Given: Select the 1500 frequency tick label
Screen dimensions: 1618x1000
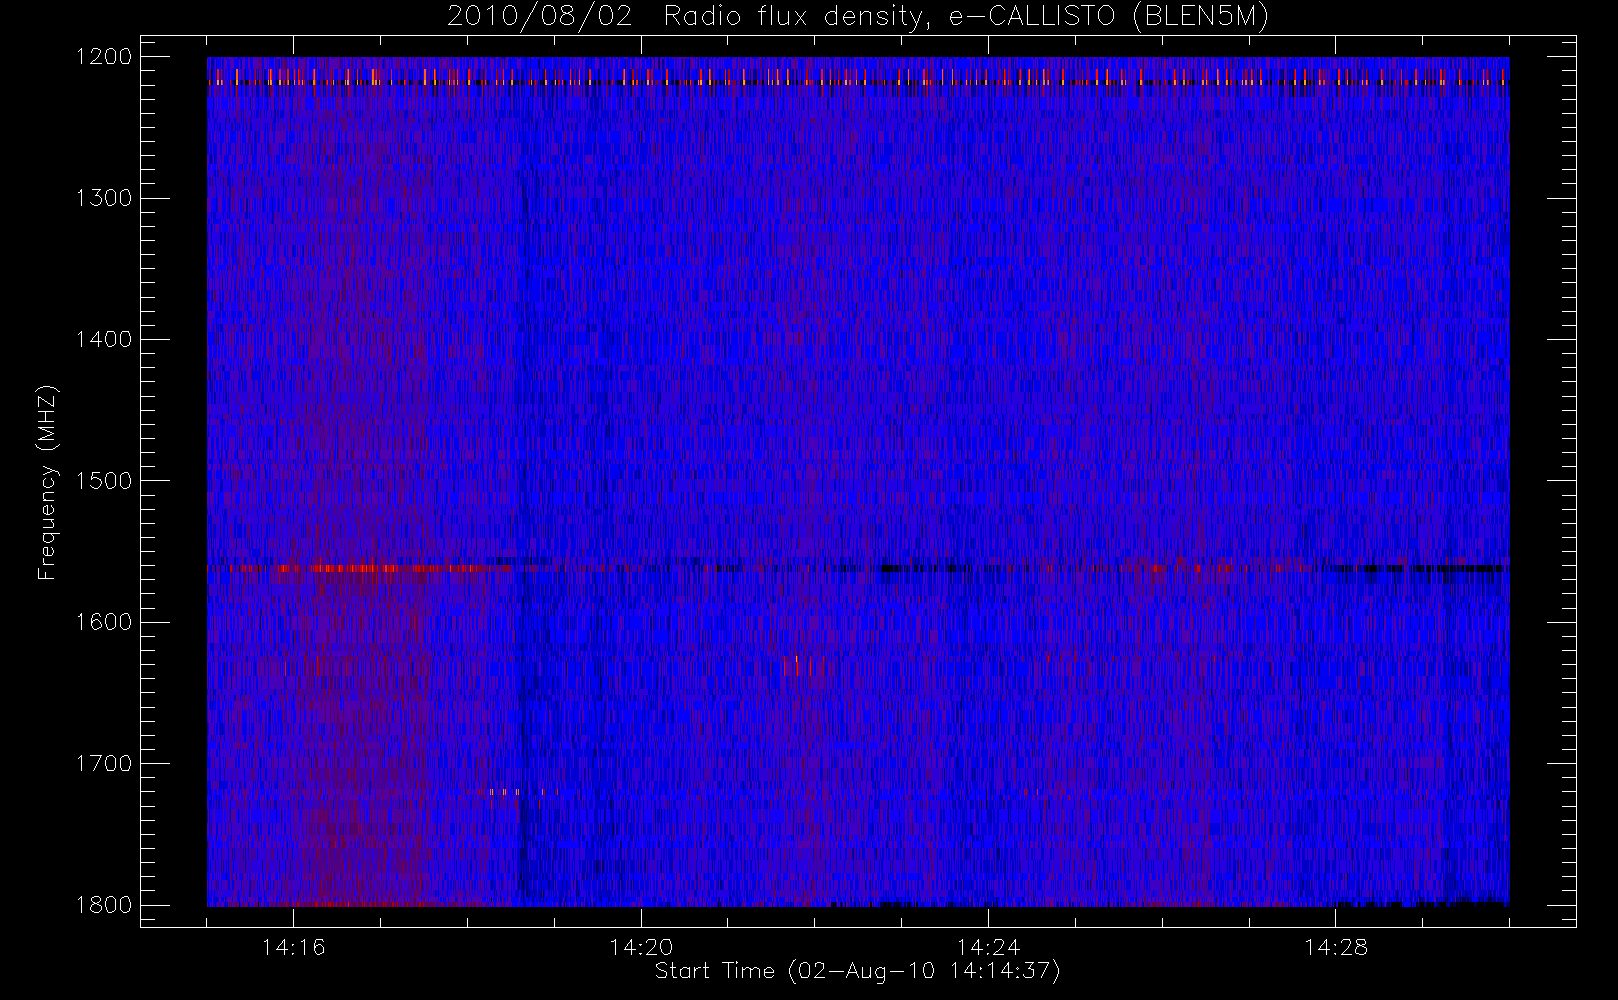Looking at the screenshot, I should (104, 481).
